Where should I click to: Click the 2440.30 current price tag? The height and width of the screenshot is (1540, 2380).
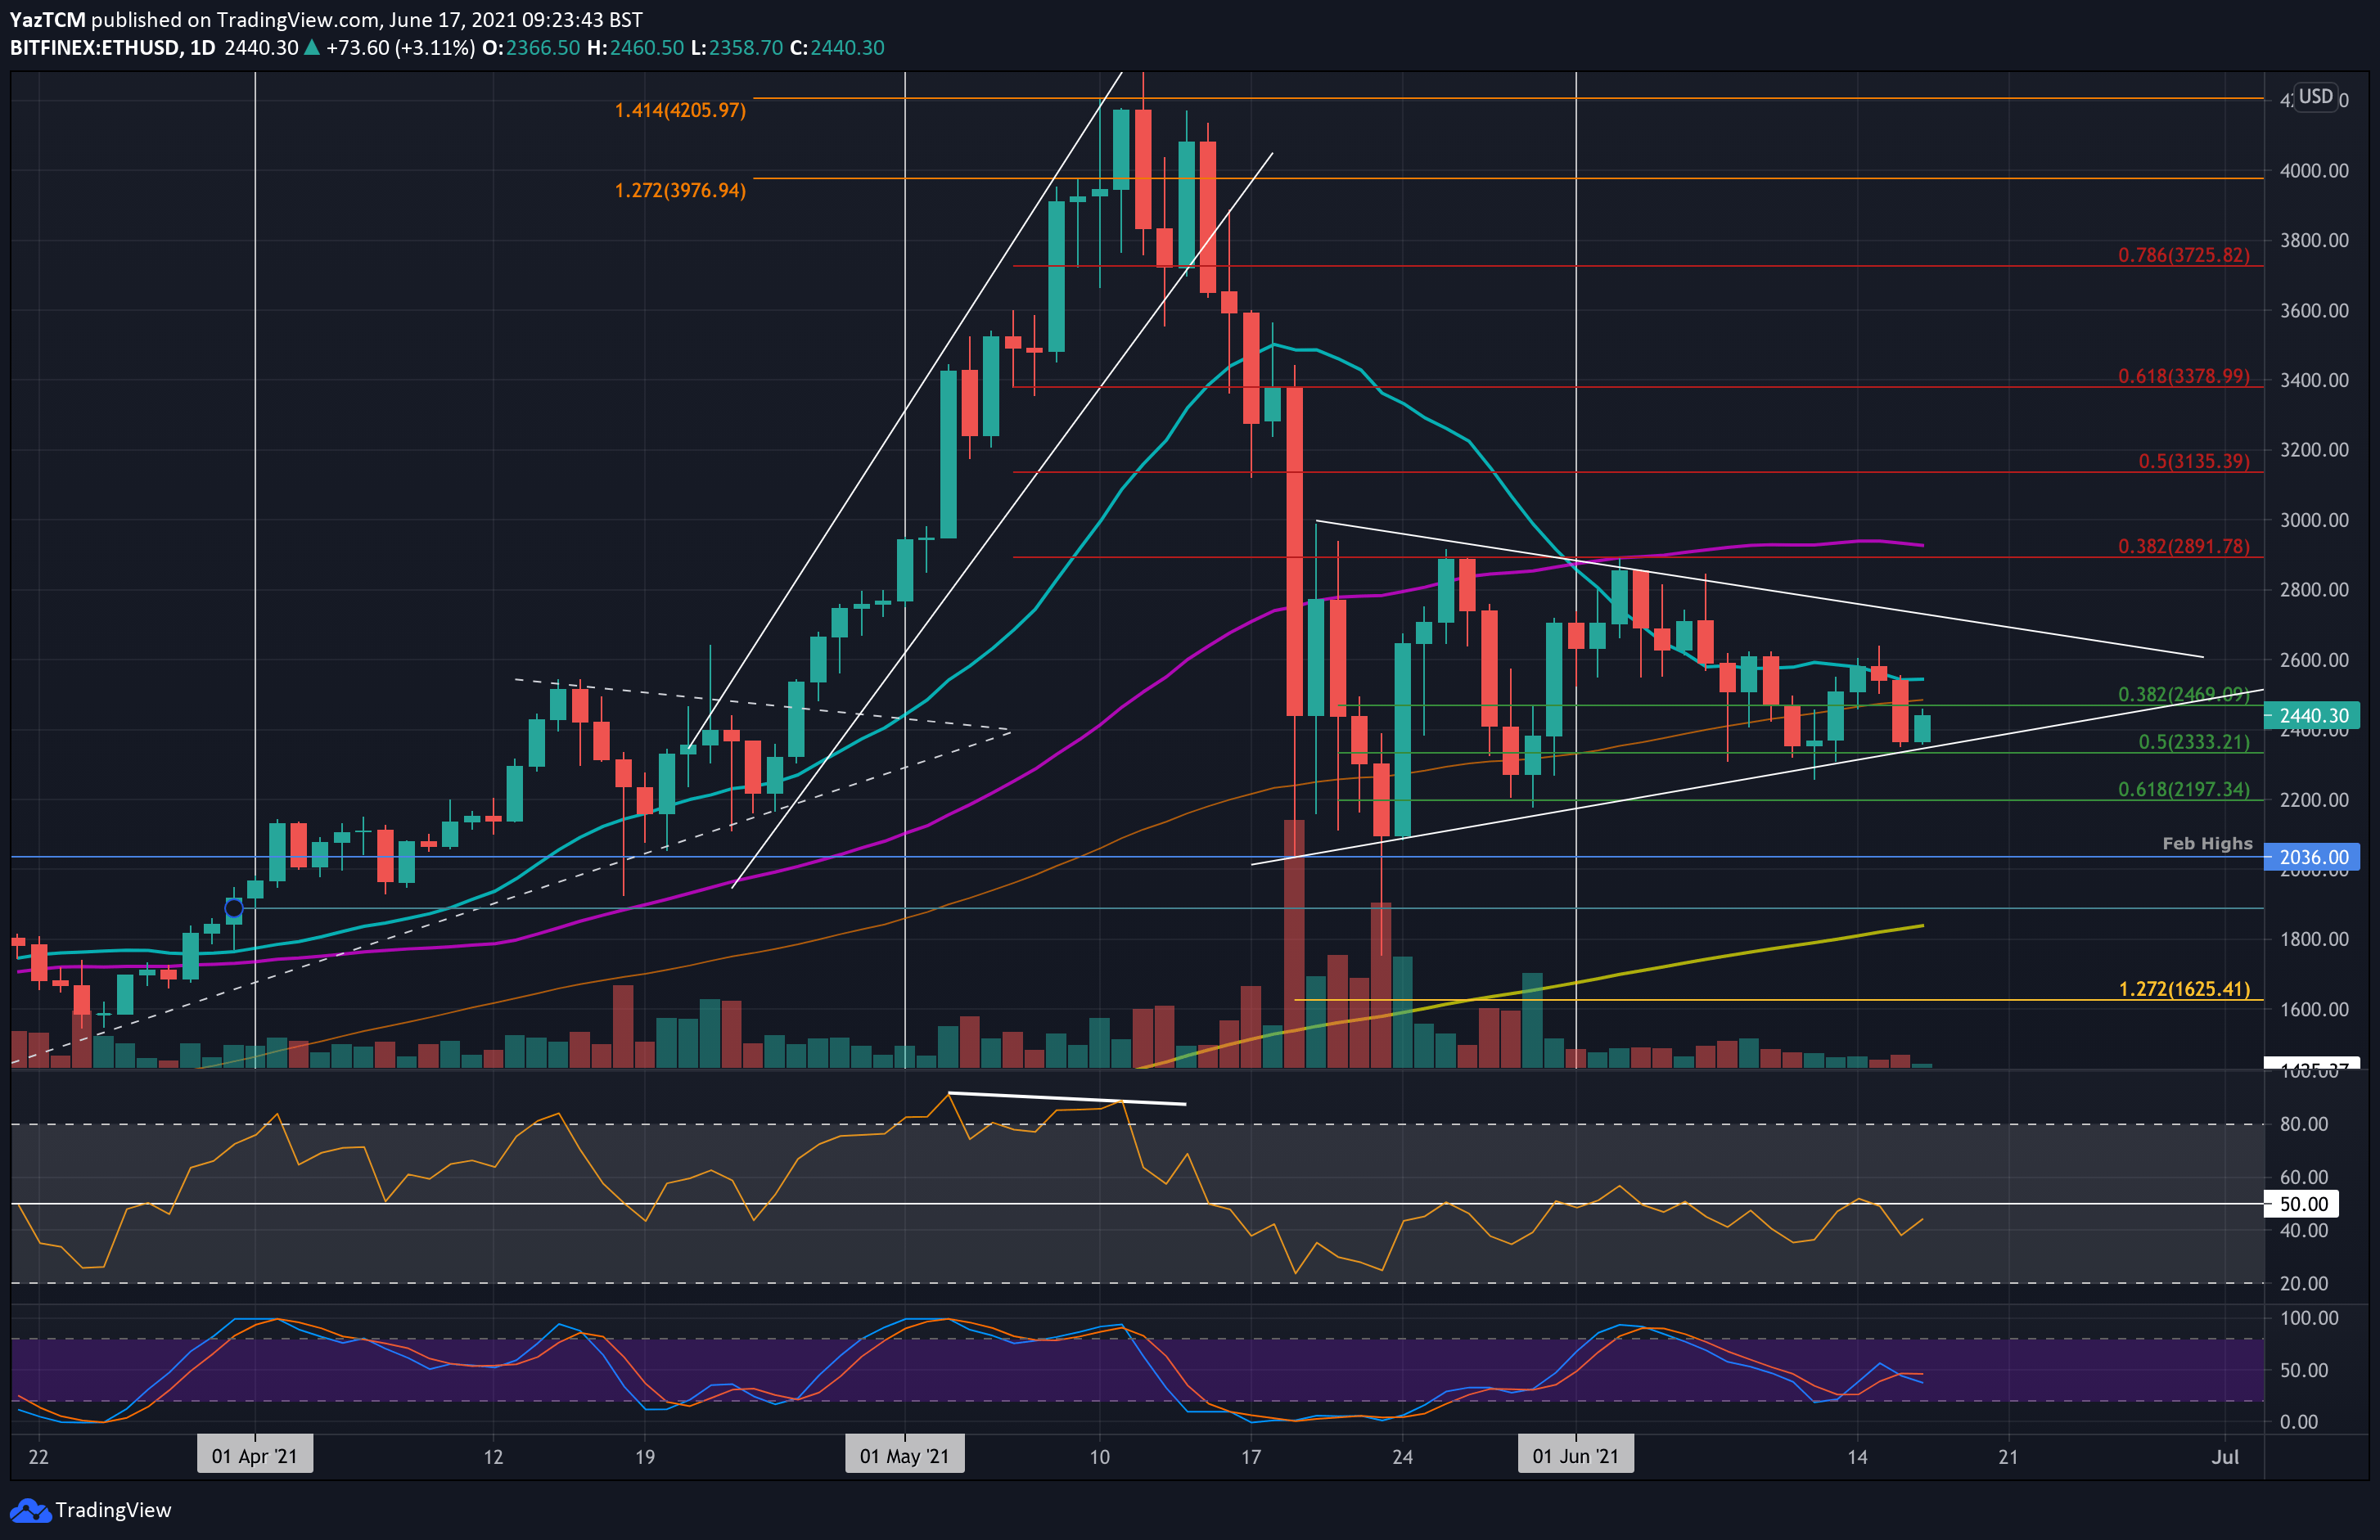[x=2311, y=716]
